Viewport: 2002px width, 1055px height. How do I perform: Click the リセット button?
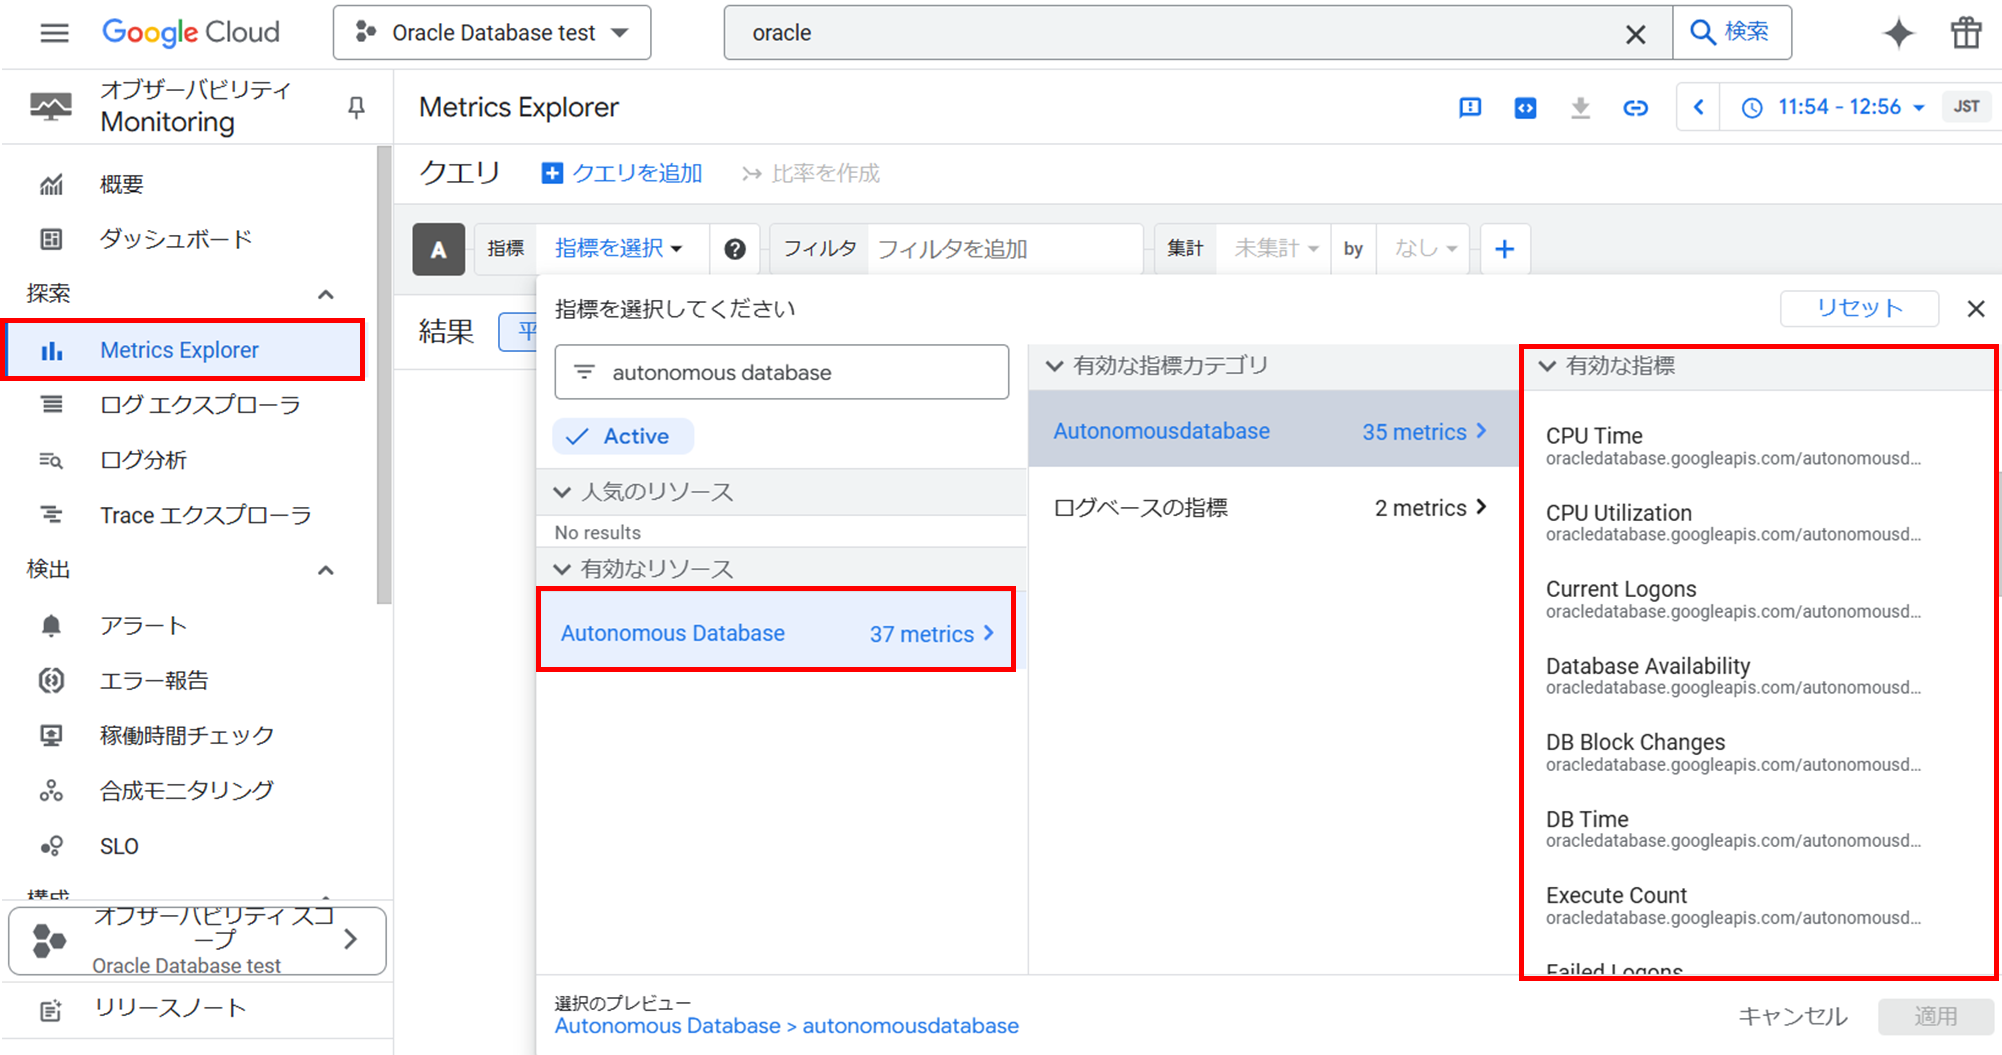point(1859,308)
